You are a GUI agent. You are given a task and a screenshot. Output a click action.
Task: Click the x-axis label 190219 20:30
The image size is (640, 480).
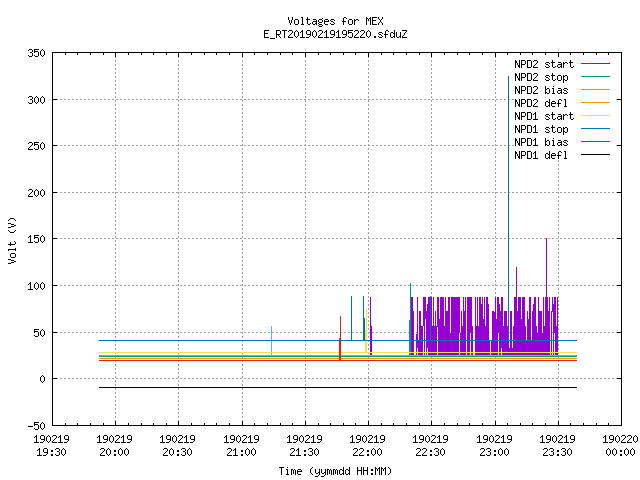click(x=178, y=446)
